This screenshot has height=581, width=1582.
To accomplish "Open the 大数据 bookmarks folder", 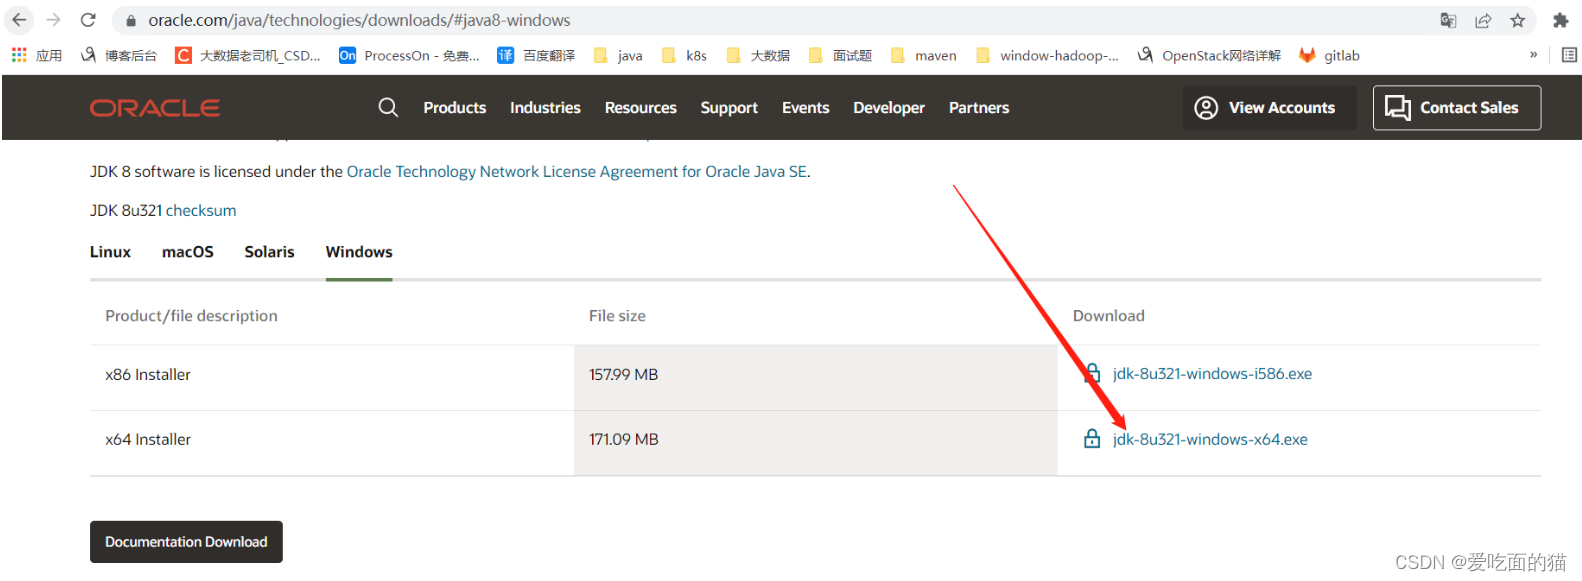I will (x=758, y=55).
